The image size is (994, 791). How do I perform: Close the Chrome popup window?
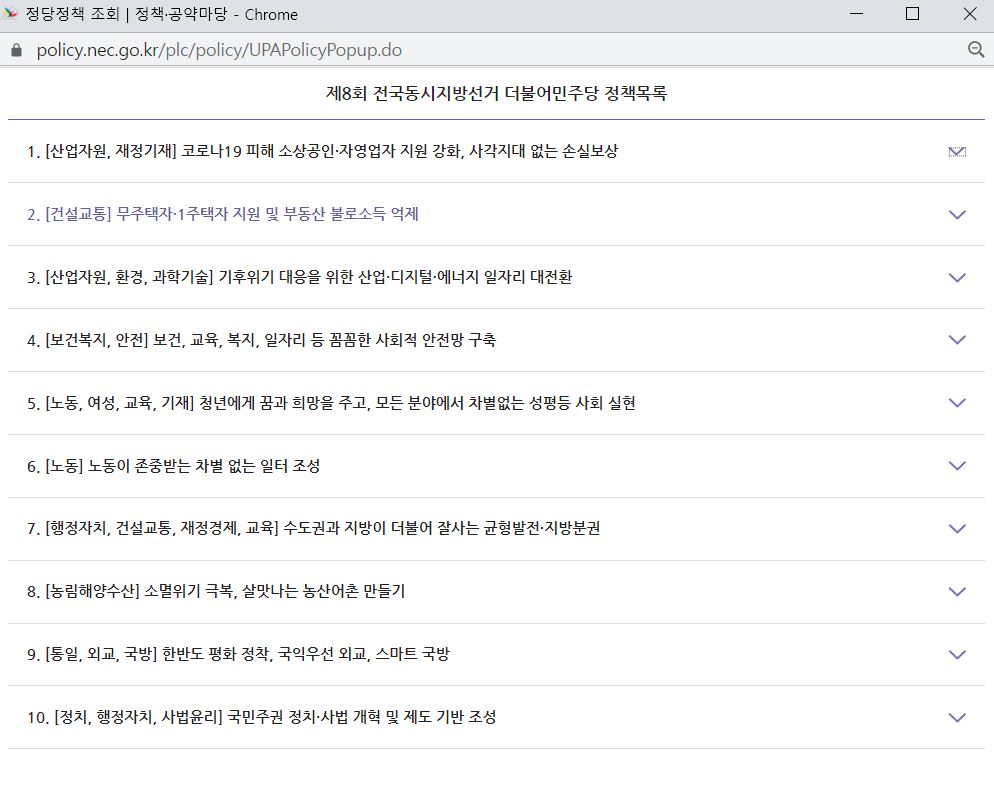[970, 14]
